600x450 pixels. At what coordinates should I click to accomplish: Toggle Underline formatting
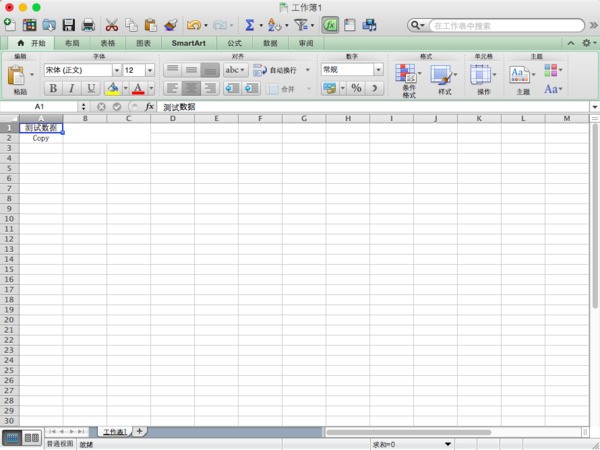(x=91, y=88)
